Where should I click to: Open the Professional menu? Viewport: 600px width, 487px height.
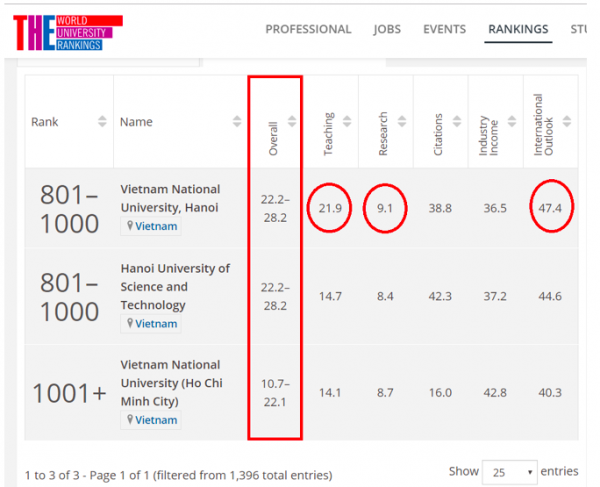tap(308, 29)
